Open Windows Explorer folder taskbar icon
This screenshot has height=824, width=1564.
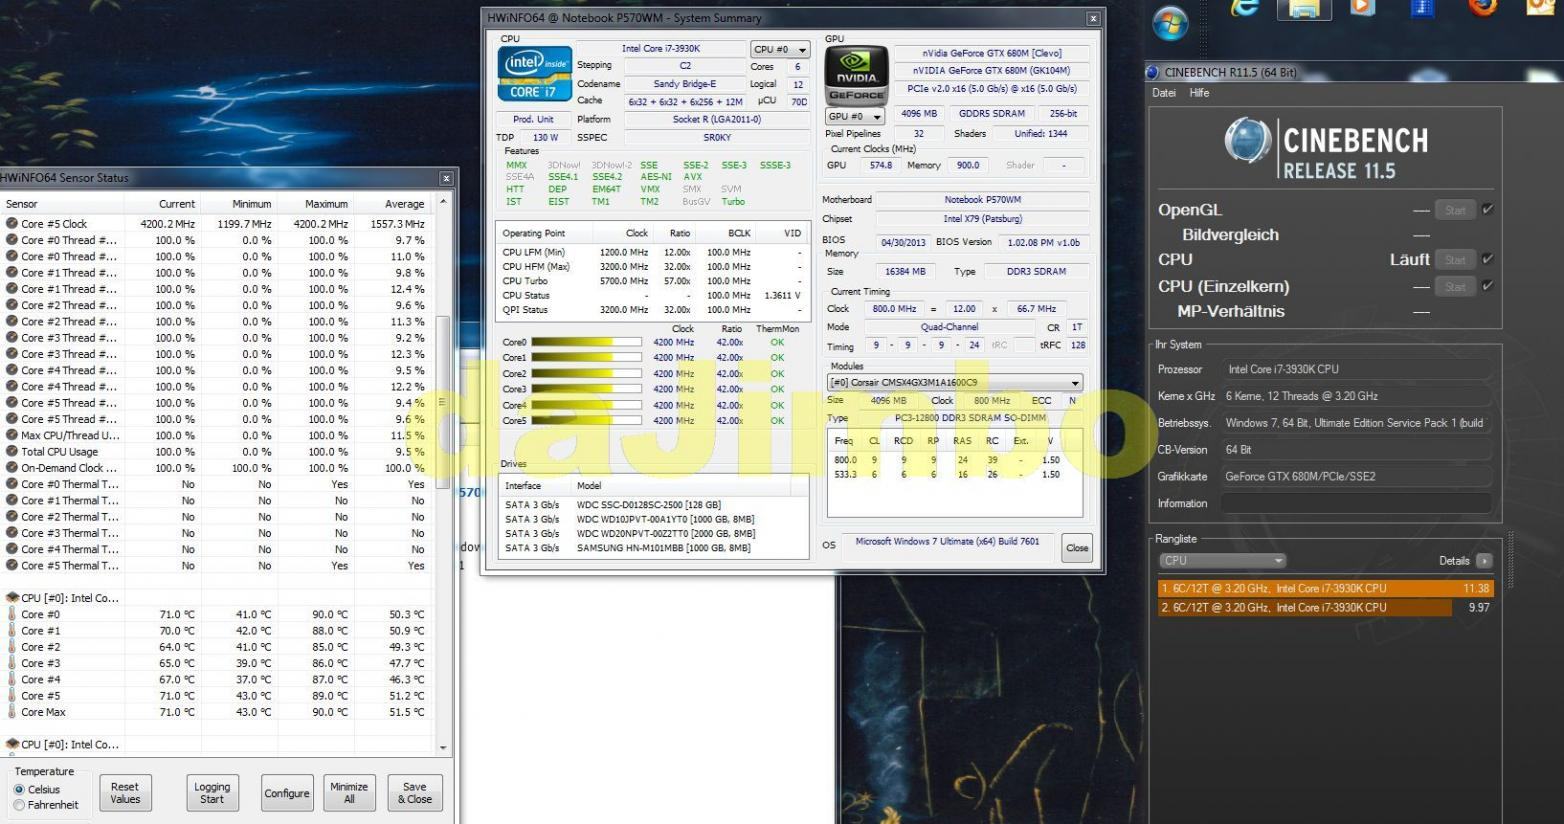(1305, 9)
